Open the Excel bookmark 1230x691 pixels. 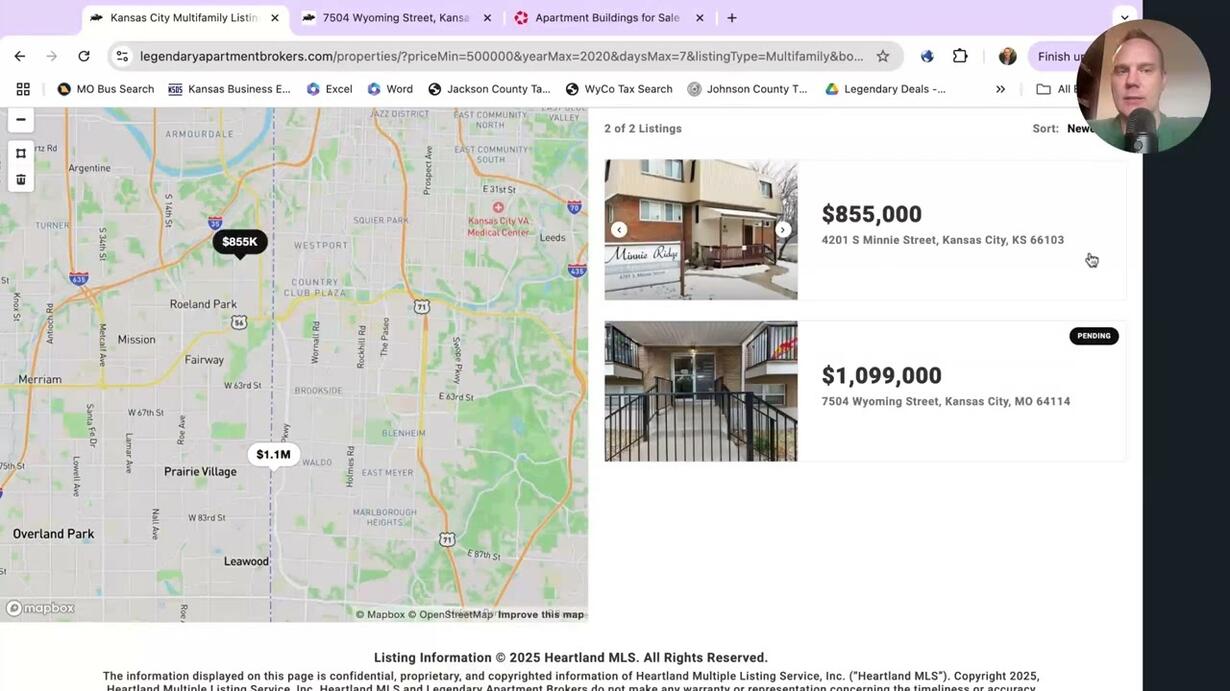[x=329, y=89]
